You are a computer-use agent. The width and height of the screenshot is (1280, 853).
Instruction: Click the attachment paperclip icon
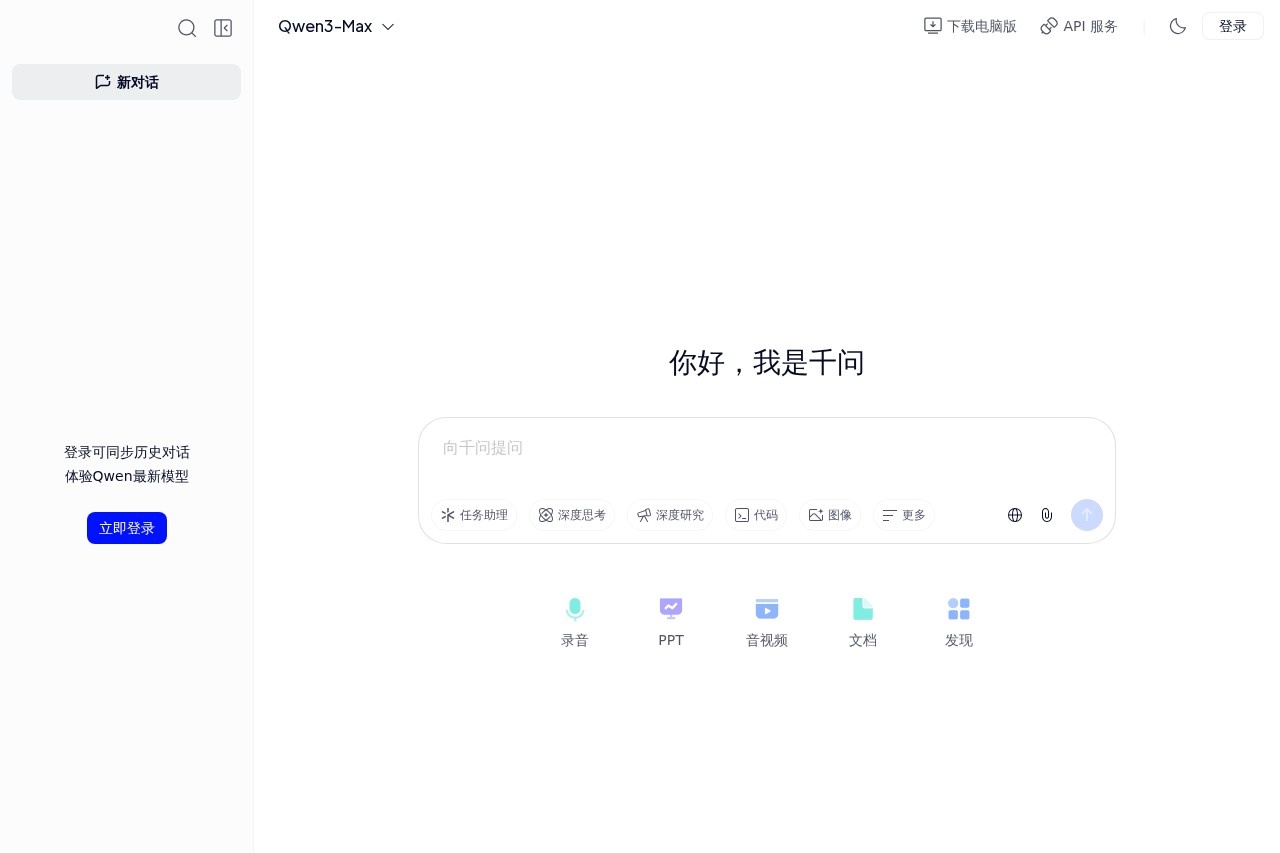coord(1047,515)
